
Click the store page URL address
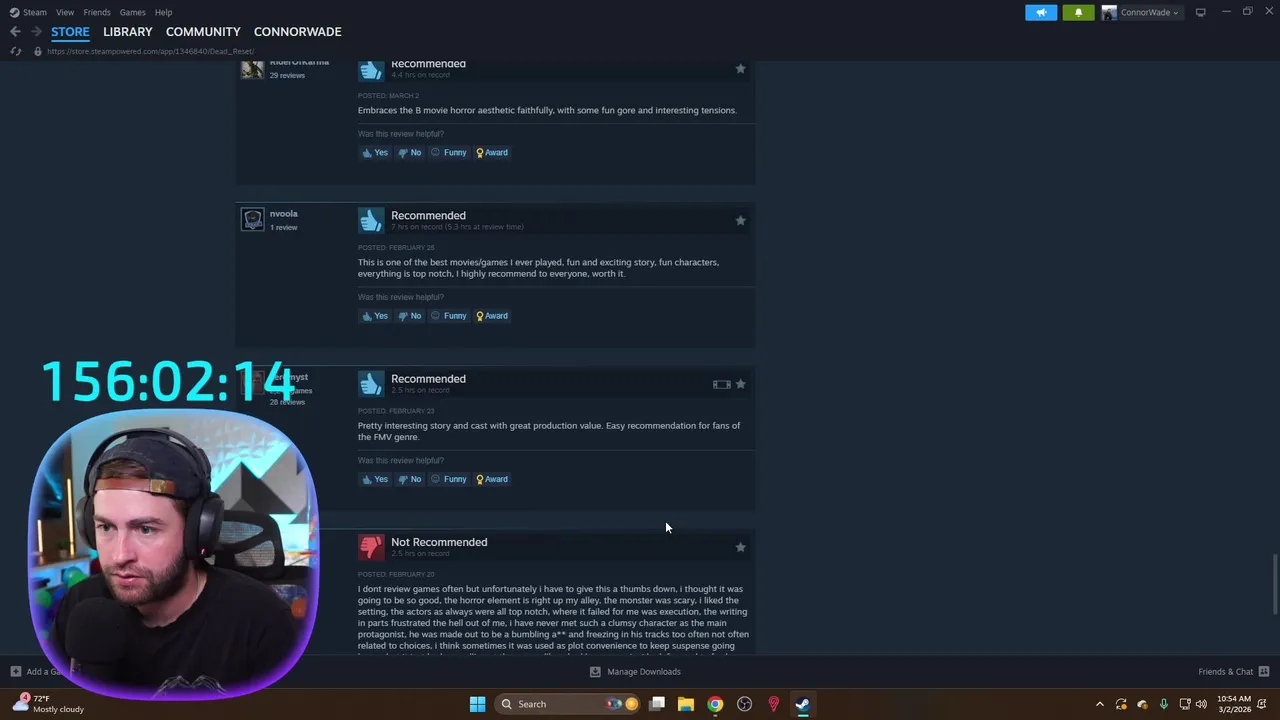[x=150, y=51]
